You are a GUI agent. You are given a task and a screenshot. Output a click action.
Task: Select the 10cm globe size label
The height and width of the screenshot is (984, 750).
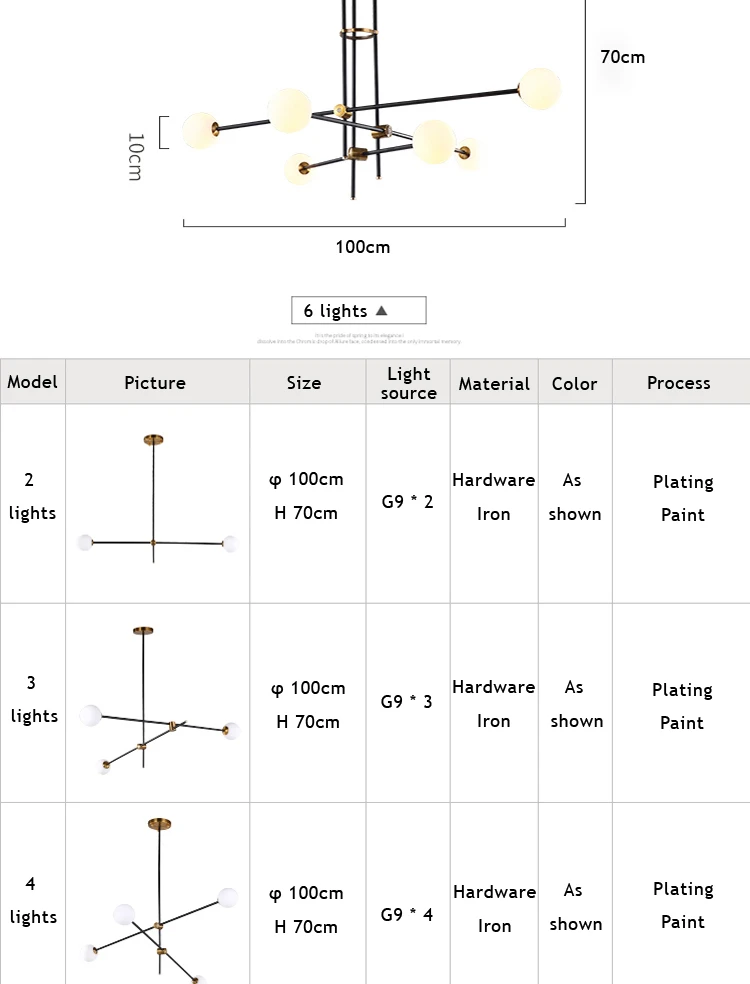click(136, 156)
